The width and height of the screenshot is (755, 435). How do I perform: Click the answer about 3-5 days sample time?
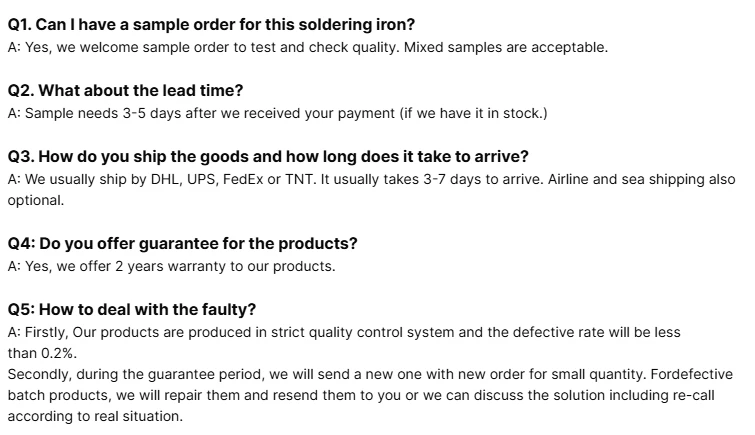[277, 113]
